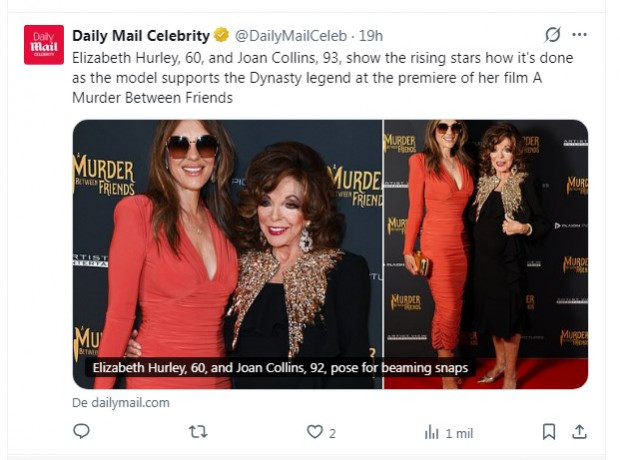This screenshot has height=460, width=620.
Task: Click the 1 mil views count
Action: click(x=459, y=433)
